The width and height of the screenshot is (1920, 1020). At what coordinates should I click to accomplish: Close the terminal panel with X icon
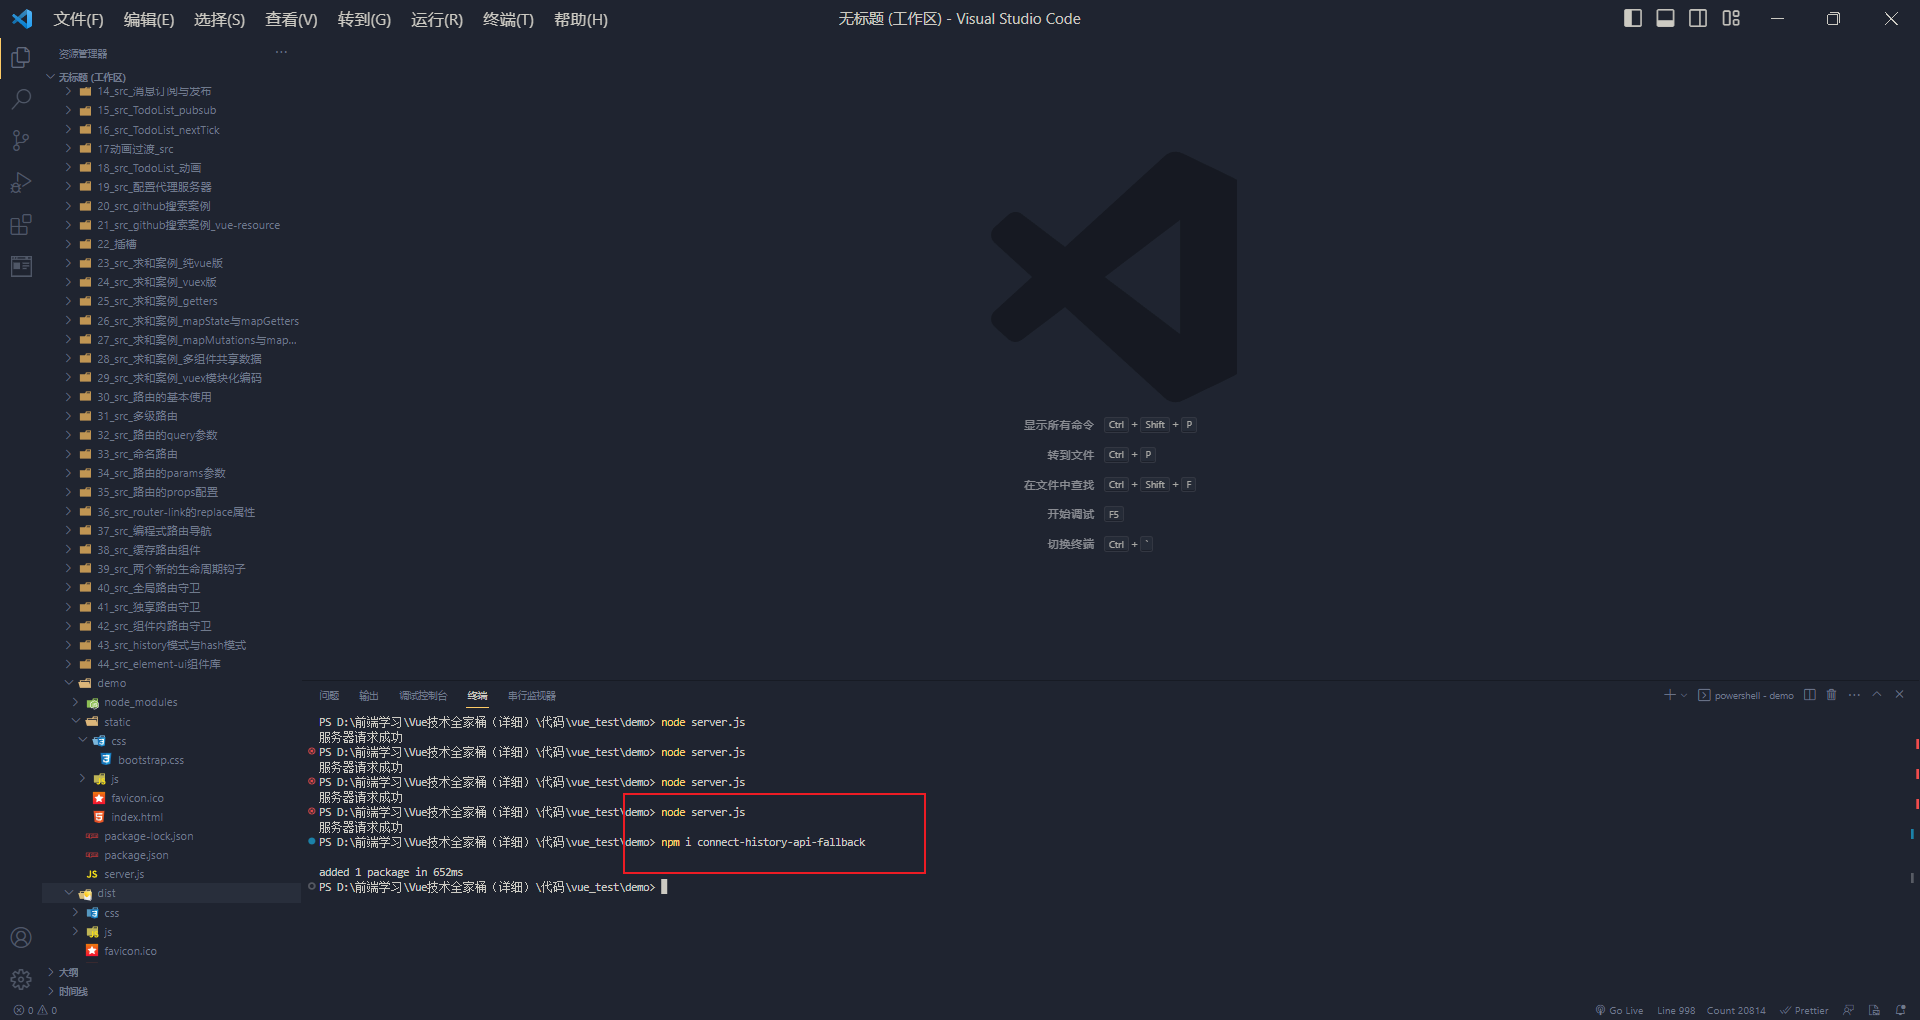[1900, 695]
